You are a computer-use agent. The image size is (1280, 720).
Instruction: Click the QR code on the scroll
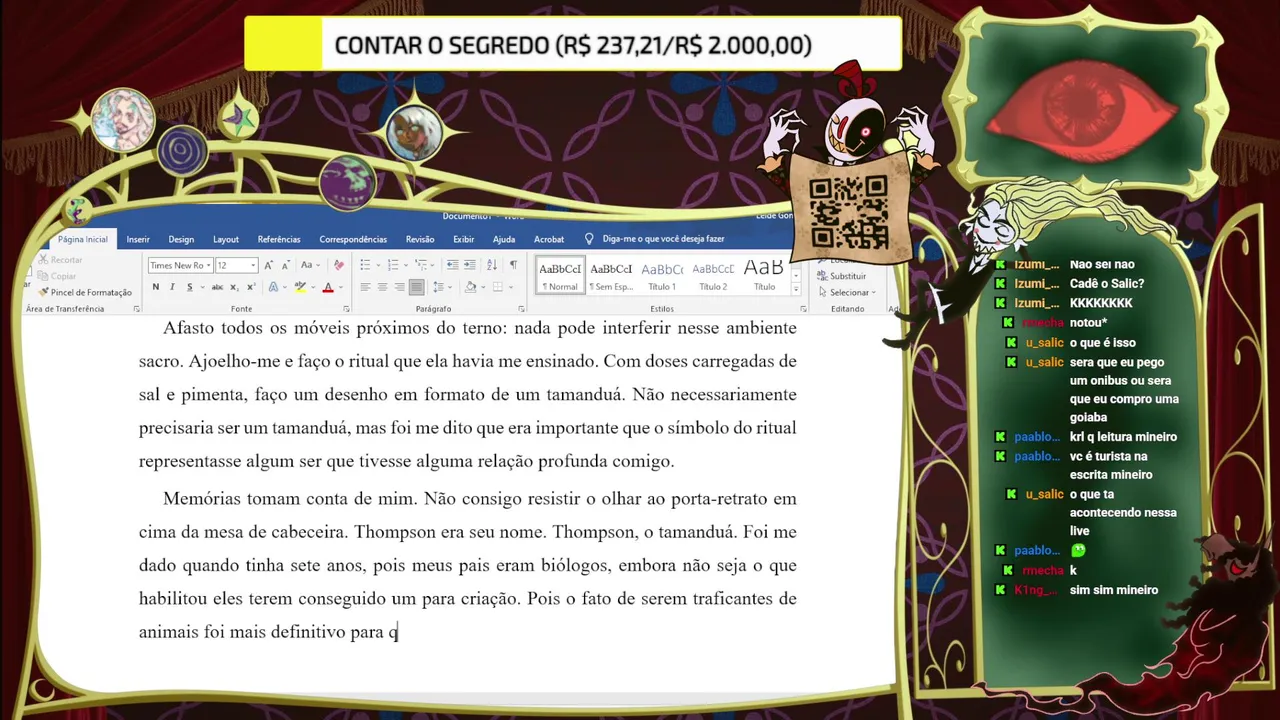click(848, 212)
